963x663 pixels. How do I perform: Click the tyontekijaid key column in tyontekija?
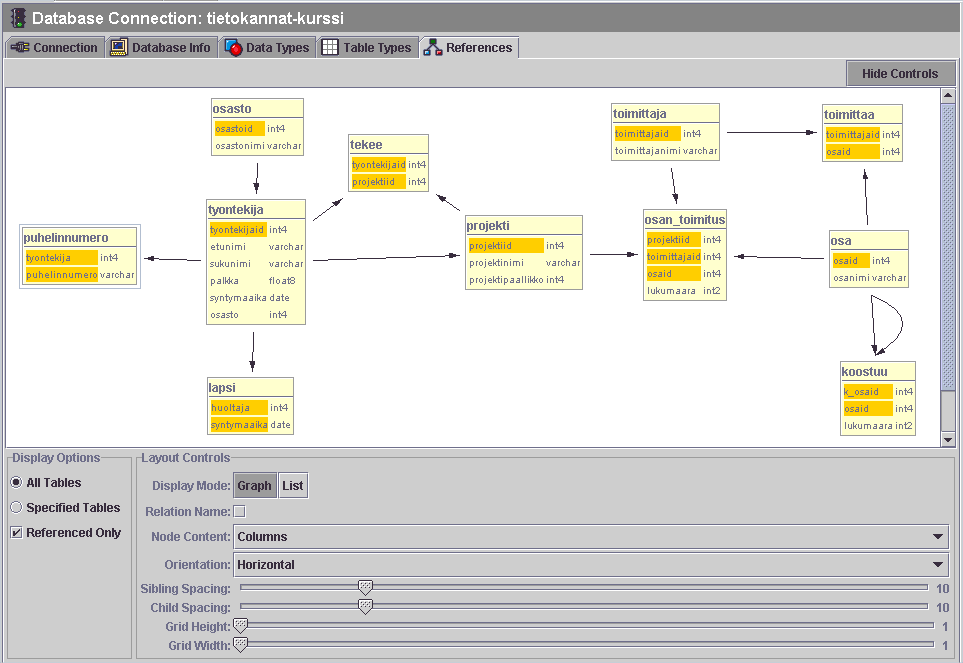[238, 230]
